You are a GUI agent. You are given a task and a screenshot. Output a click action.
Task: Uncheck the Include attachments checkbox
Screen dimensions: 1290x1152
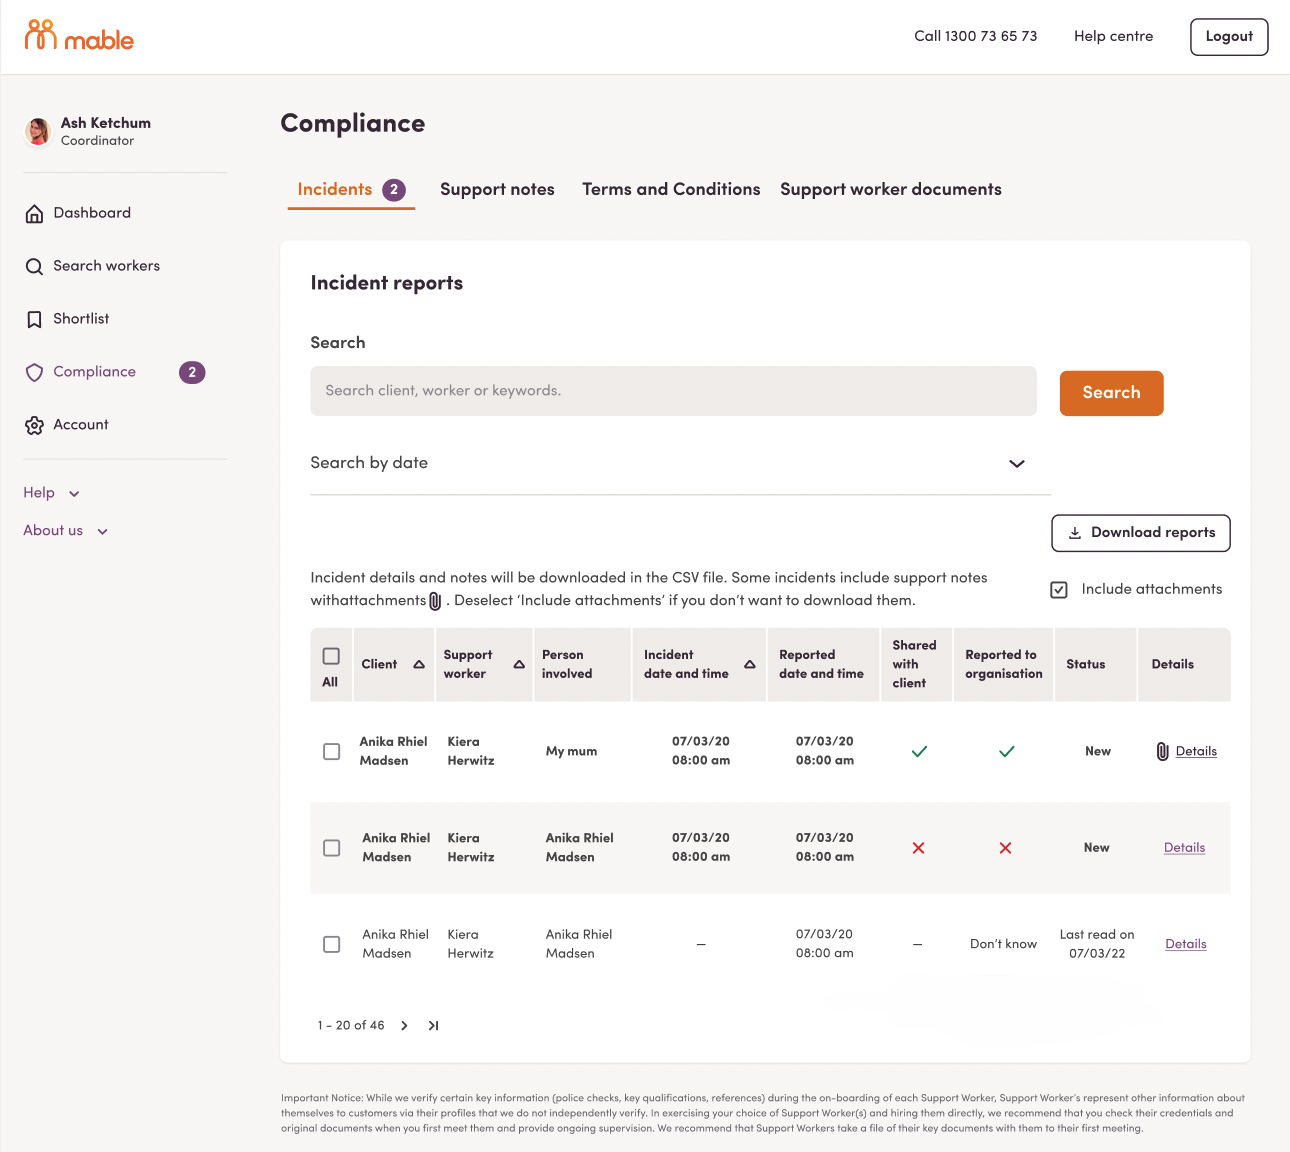tap(1059, 589)
